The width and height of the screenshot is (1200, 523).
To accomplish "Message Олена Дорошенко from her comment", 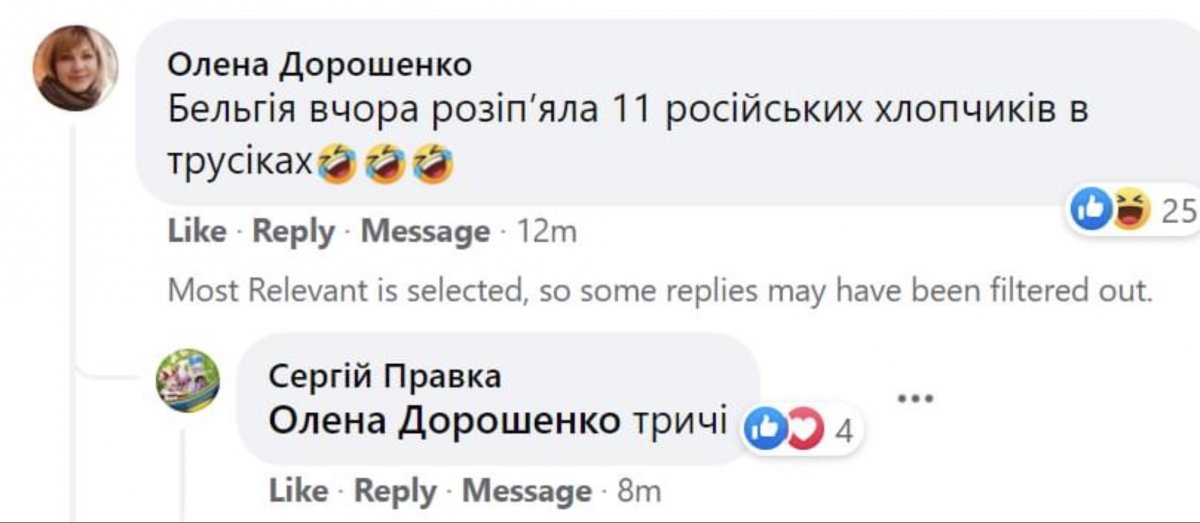I will tap(425, 231).
